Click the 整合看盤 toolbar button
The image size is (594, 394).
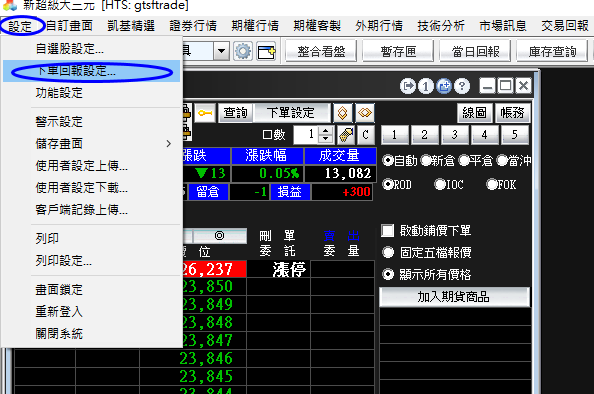(x=321, y=51)
